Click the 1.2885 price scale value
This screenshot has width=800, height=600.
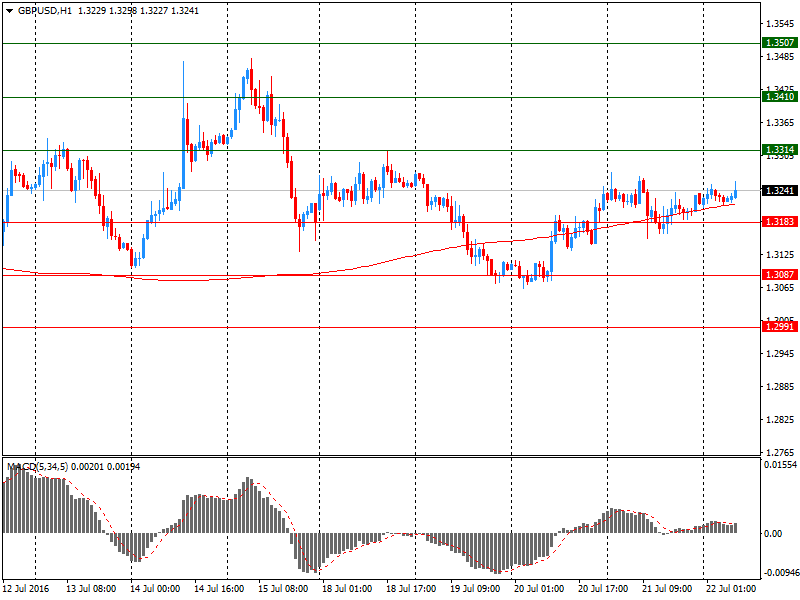pyautogui.click(x=780, y=386)
